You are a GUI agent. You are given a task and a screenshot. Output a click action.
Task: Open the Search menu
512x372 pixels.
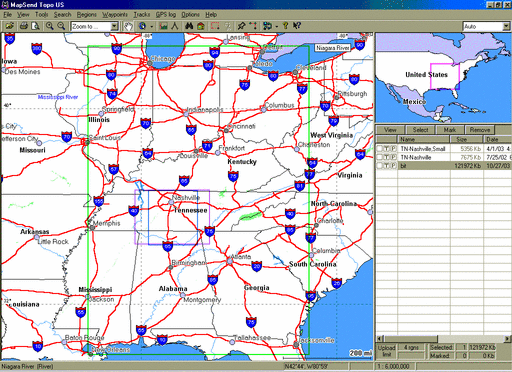(x=62, y=15)
